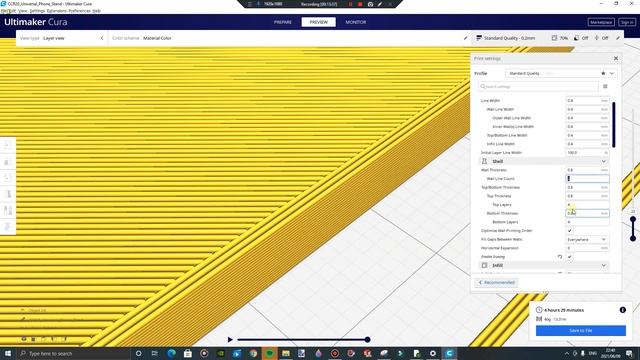Switch to the PREVIEW stage tab
Screen dimensions: 640x360
coord(318,22)
